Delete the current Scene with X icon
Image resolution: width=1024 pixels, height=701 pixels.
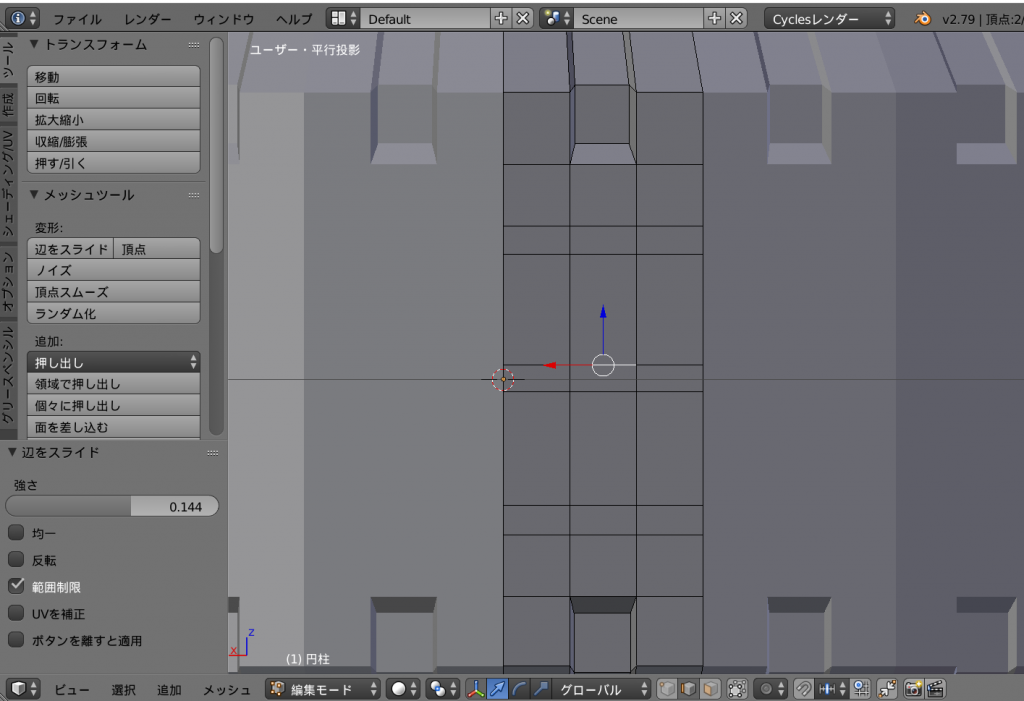click(736, 18)
